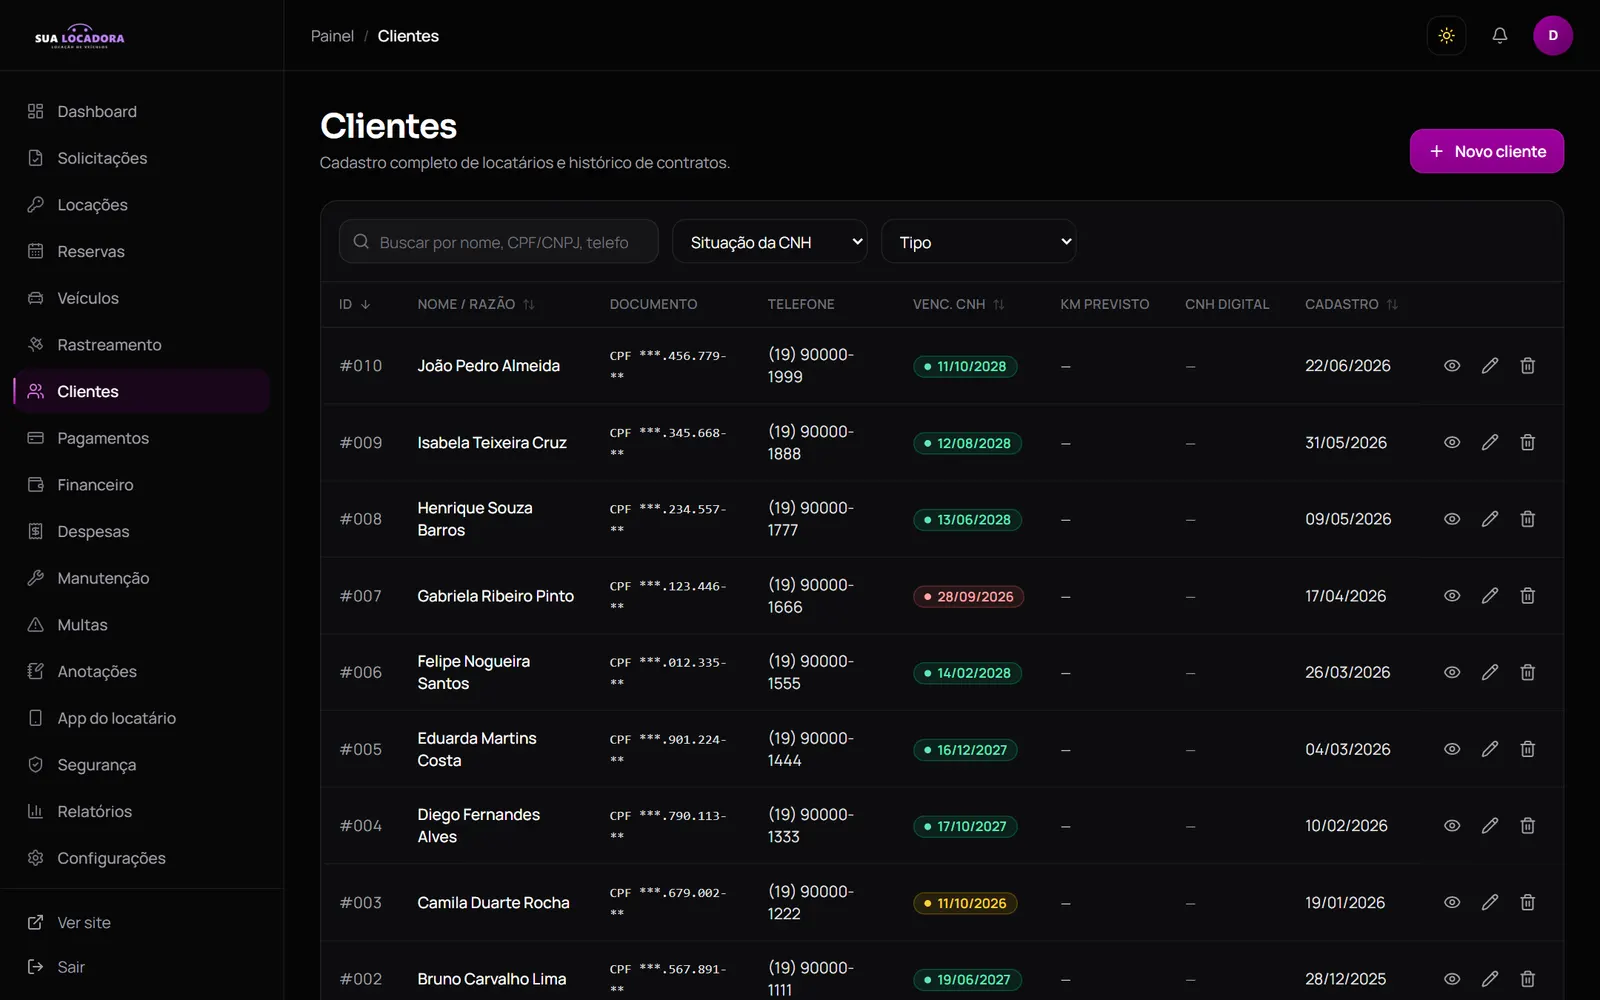The width and height of the screenshot is (1600, 1000).
Task: Open Situação da CNH dropdown
Action: [769, 242]
